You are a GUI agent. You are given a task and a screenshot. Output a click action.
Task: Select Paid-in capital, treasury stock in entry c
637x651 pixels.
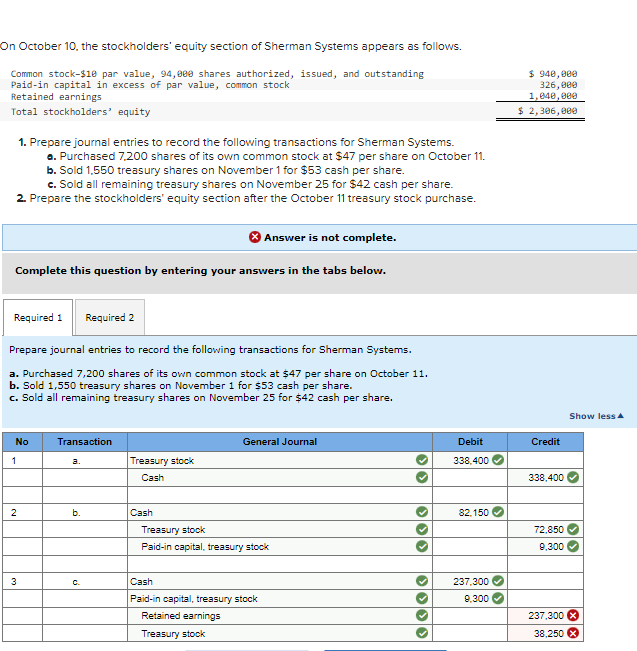pos(279,598)
